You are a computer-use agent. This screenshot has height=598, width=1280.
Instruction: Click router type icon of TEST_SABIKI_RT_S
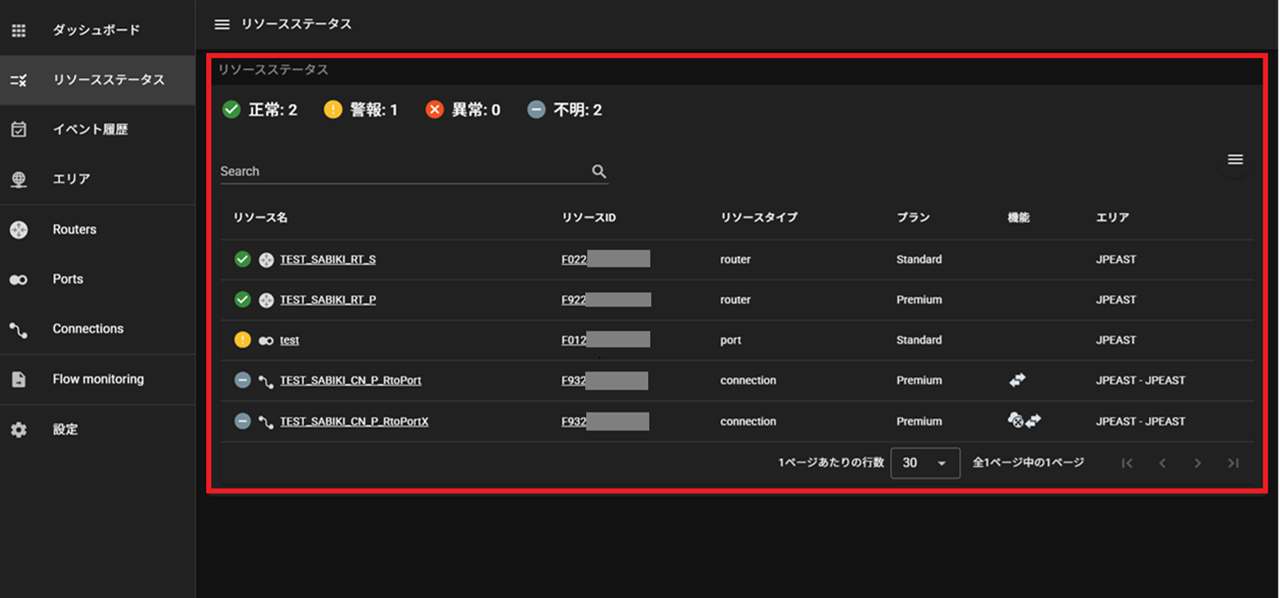(266, 259)
